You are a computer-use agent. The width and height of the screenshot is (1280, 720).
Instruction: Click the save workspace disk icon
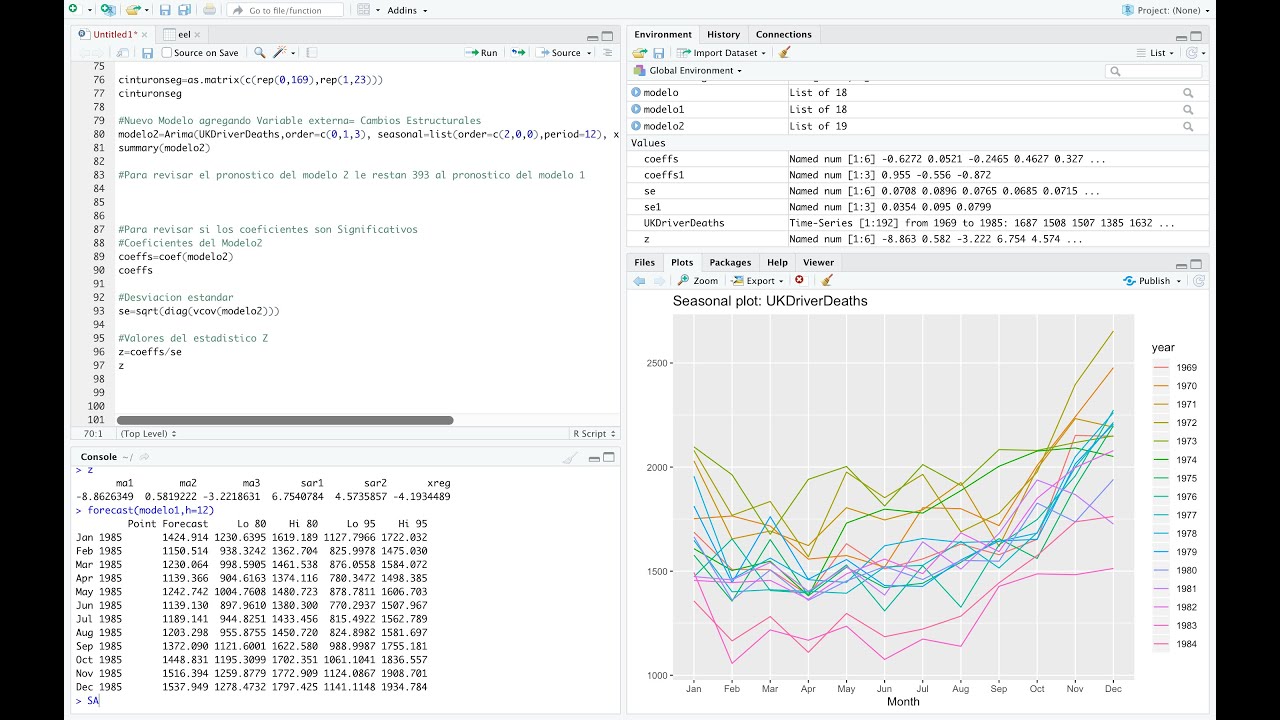[659, 52]
